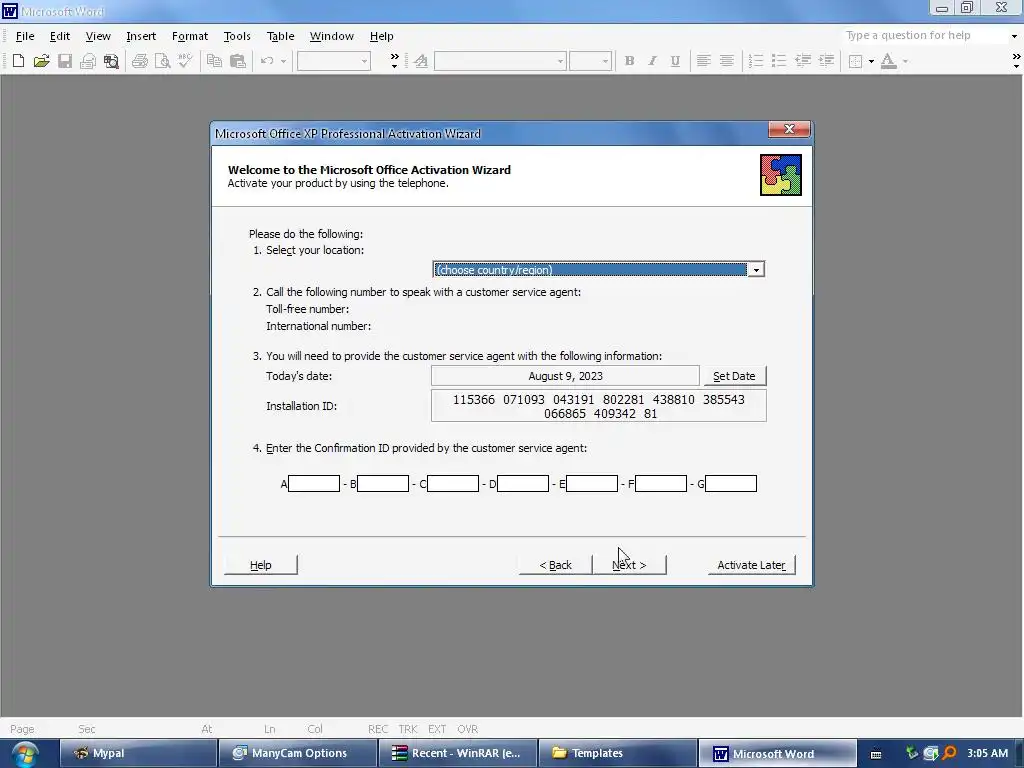1024x768 pixels.
Task: Open the Zoom percentage combo box
Action: (x=334, y=61)
